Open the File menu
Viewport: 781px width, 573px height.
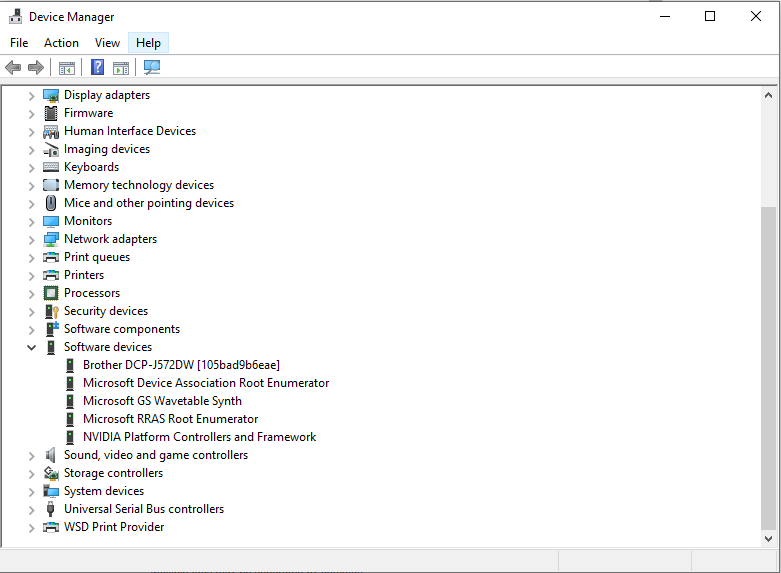(x=19, y=43)
